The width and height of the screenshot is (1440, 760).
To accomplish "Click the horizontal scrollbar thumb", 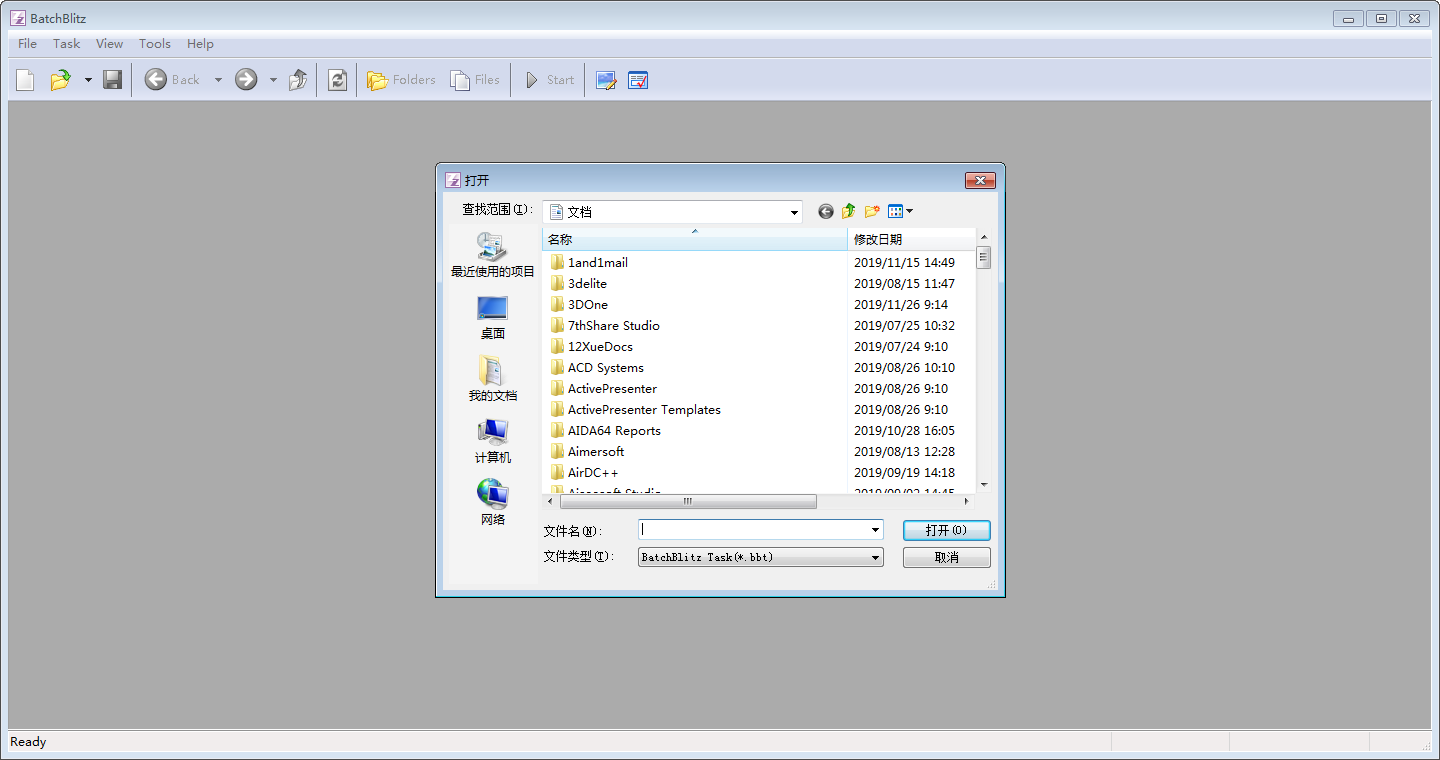I will pos(687,502).
